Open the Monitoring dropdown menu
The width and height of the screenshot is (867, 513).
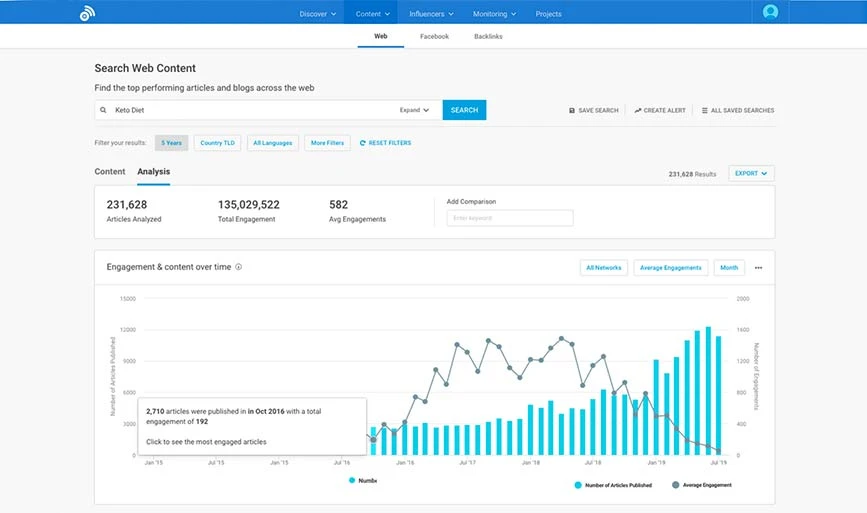[494, 14]
